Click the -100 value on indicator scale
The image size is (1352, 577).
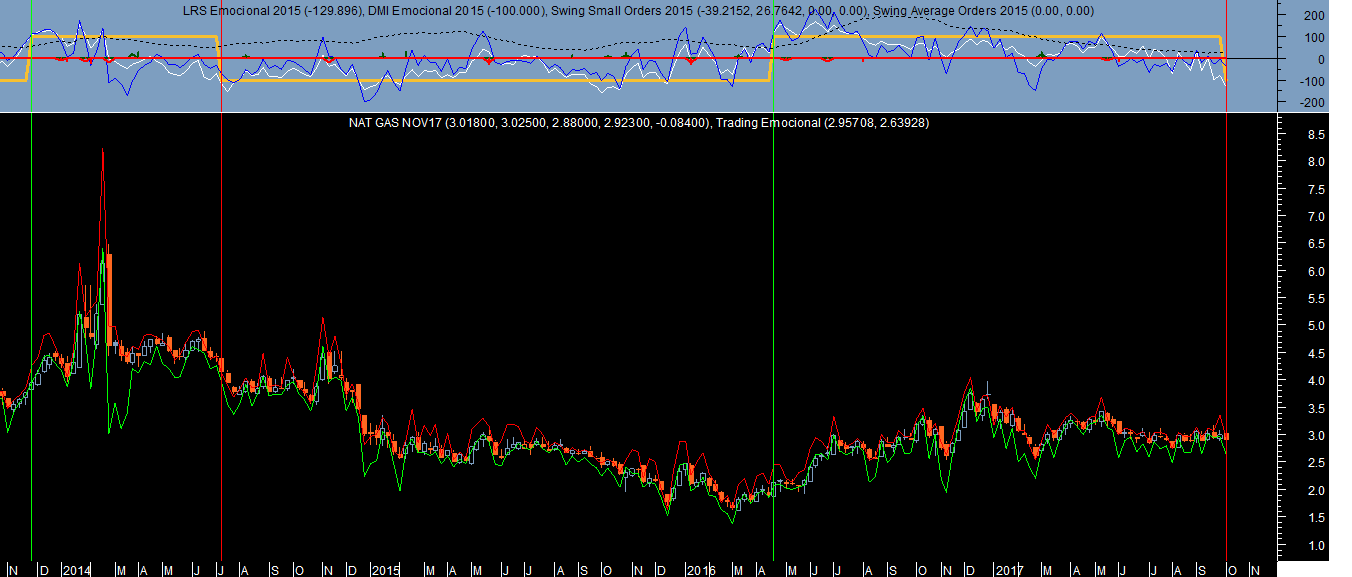[1313, 82]
